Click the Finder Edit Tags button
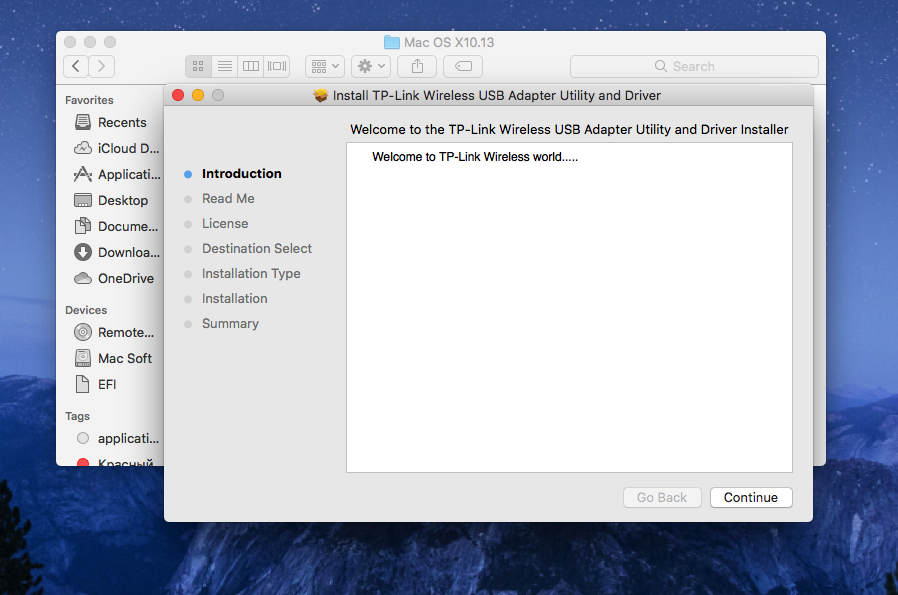 click(x=463, y=66)
